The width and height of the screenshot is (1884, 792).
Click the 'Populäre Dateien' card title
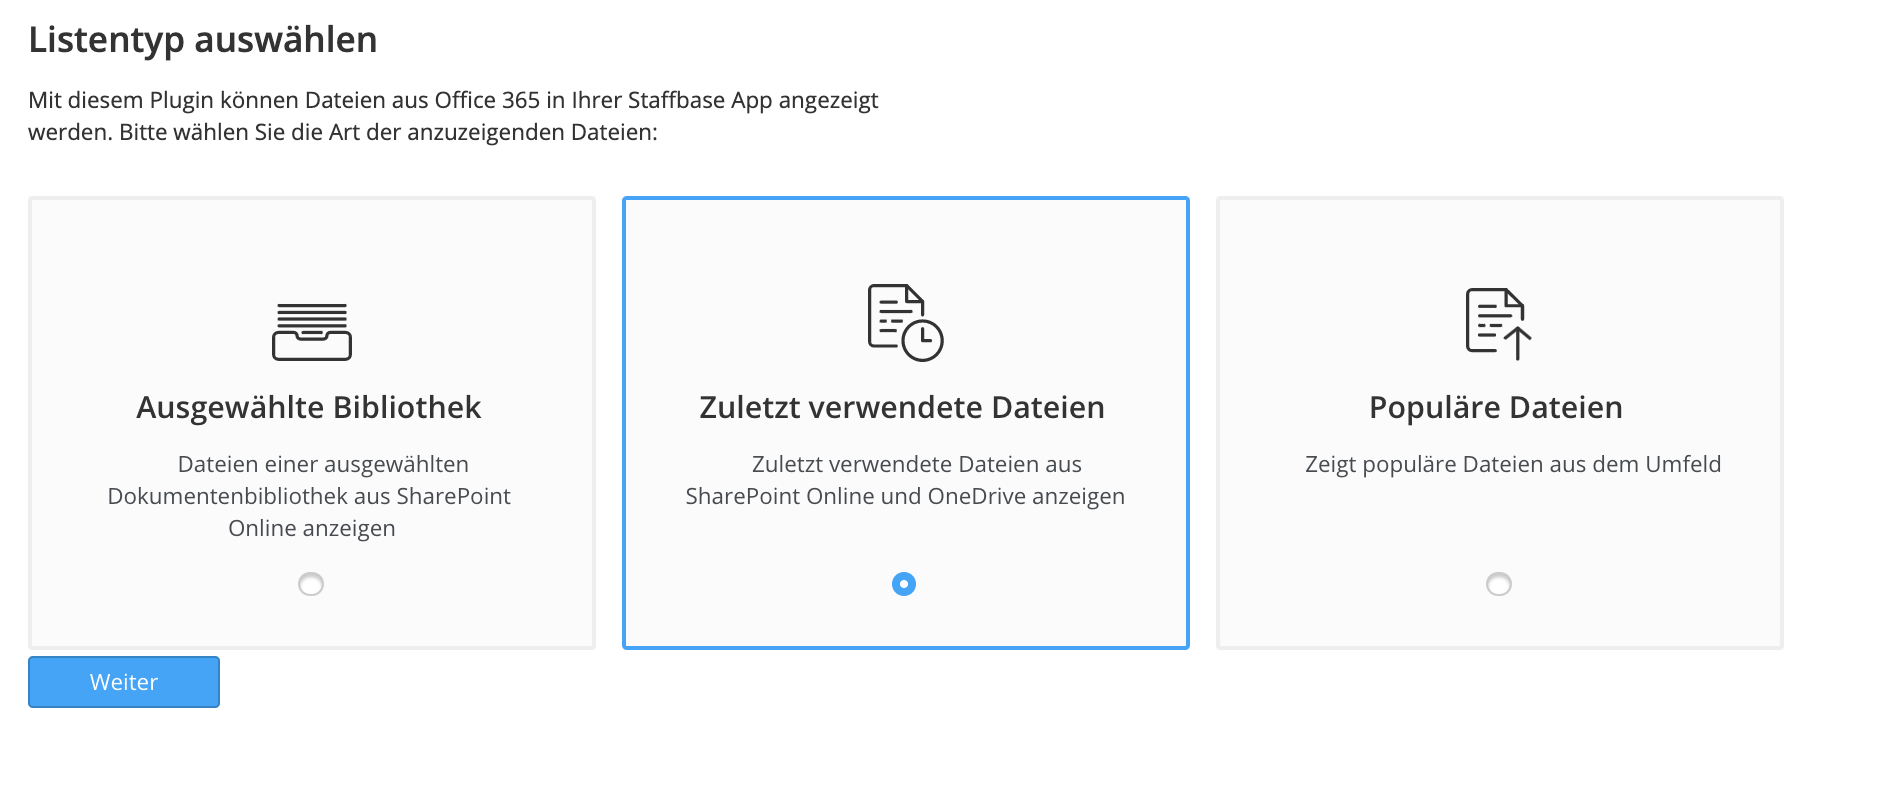point(1496,407)
